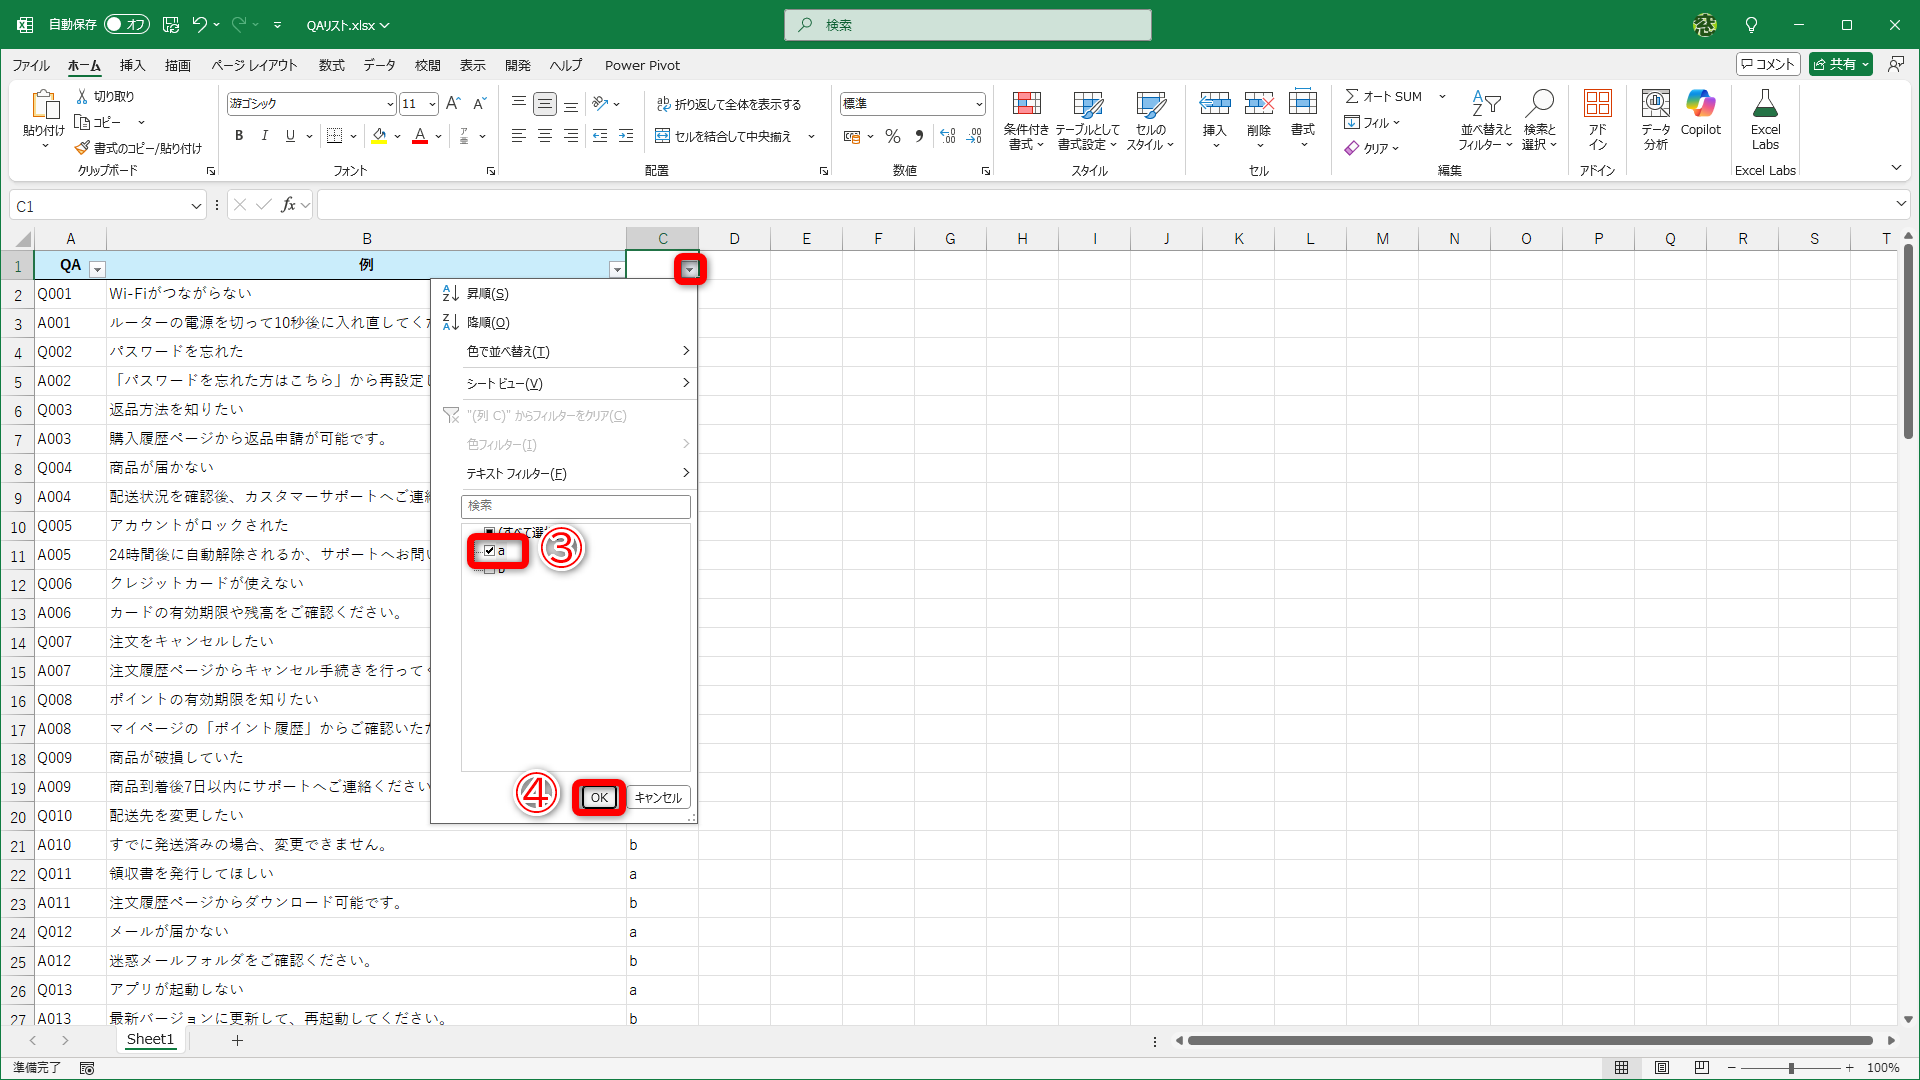
Task: Click the fill color bucket icon
Action: [x=378, y=136]
